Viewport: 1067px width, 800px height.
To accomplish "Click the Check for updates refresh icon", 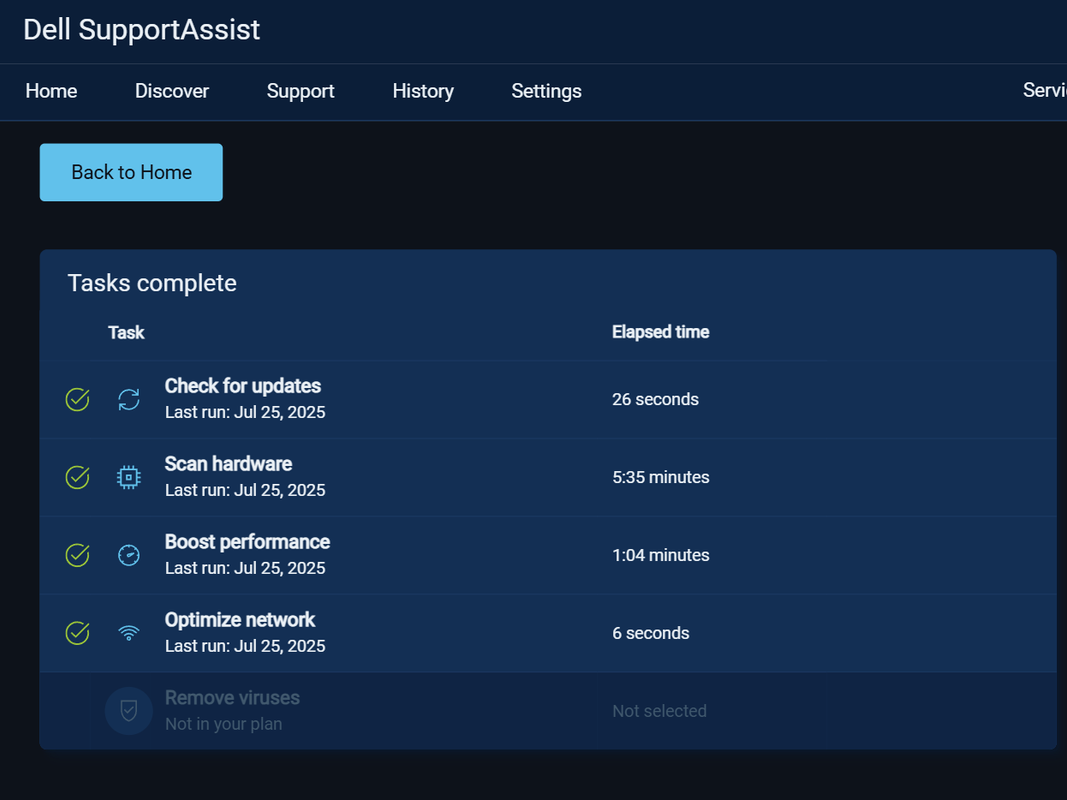I will coord(129,399).
